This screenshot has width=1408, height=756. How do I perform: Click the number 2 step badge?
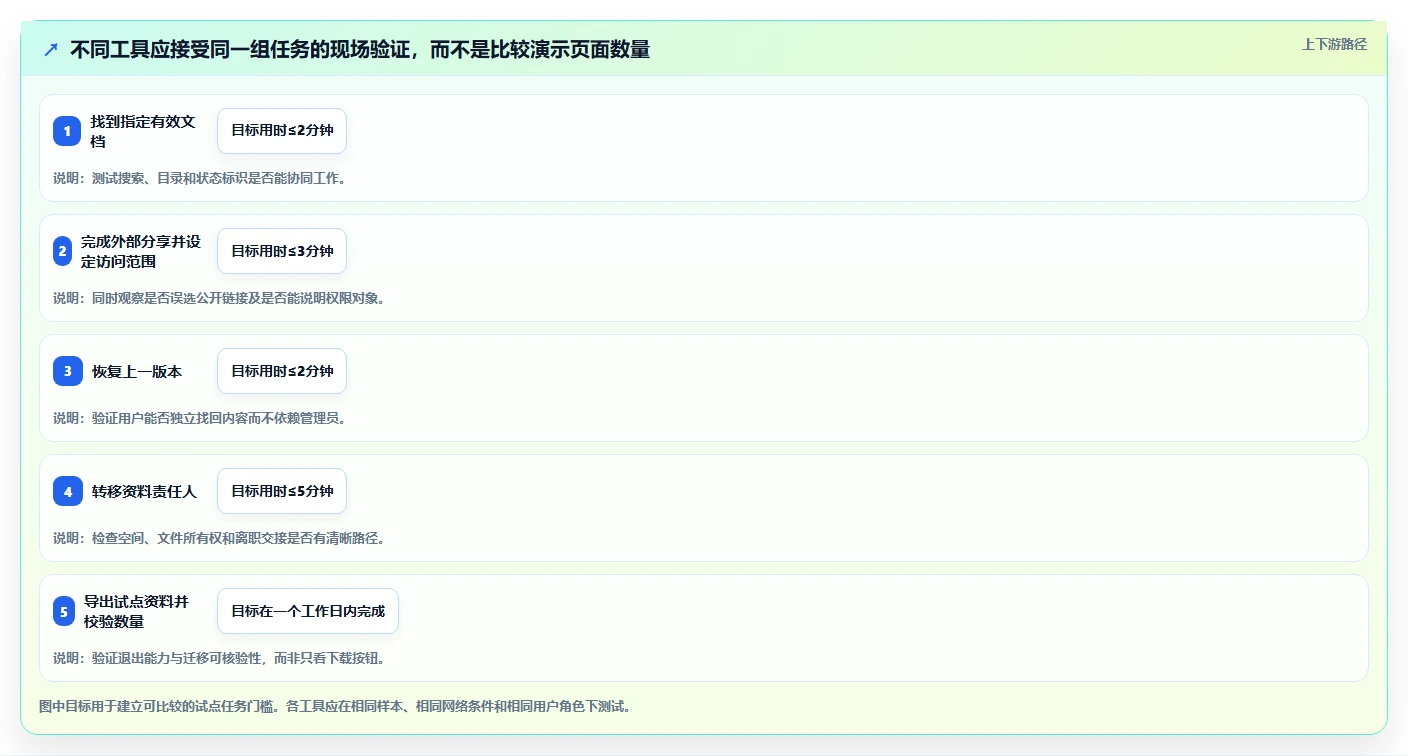click(62, 251)
